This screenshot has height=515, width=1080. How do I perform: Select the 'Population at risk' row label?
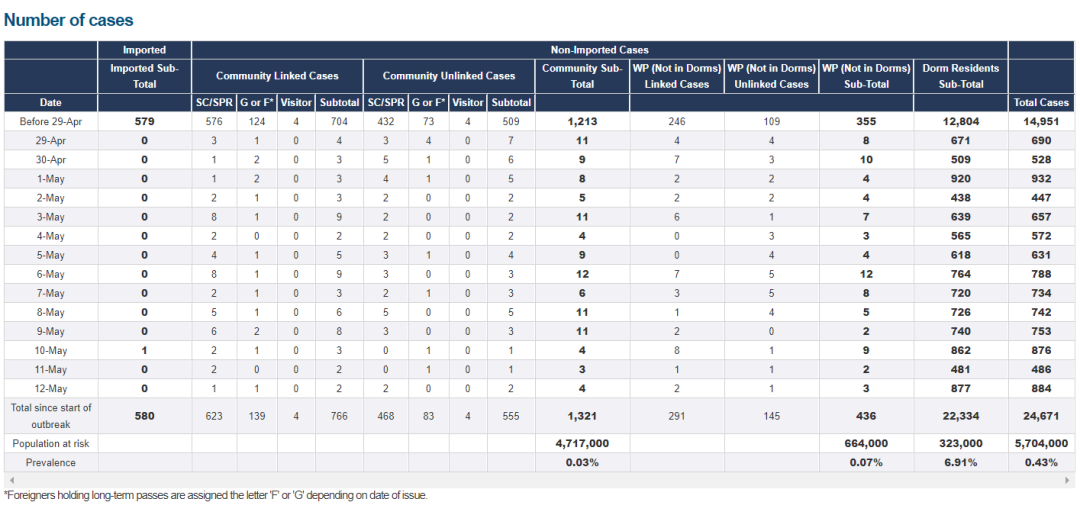(x=50, y=443)
